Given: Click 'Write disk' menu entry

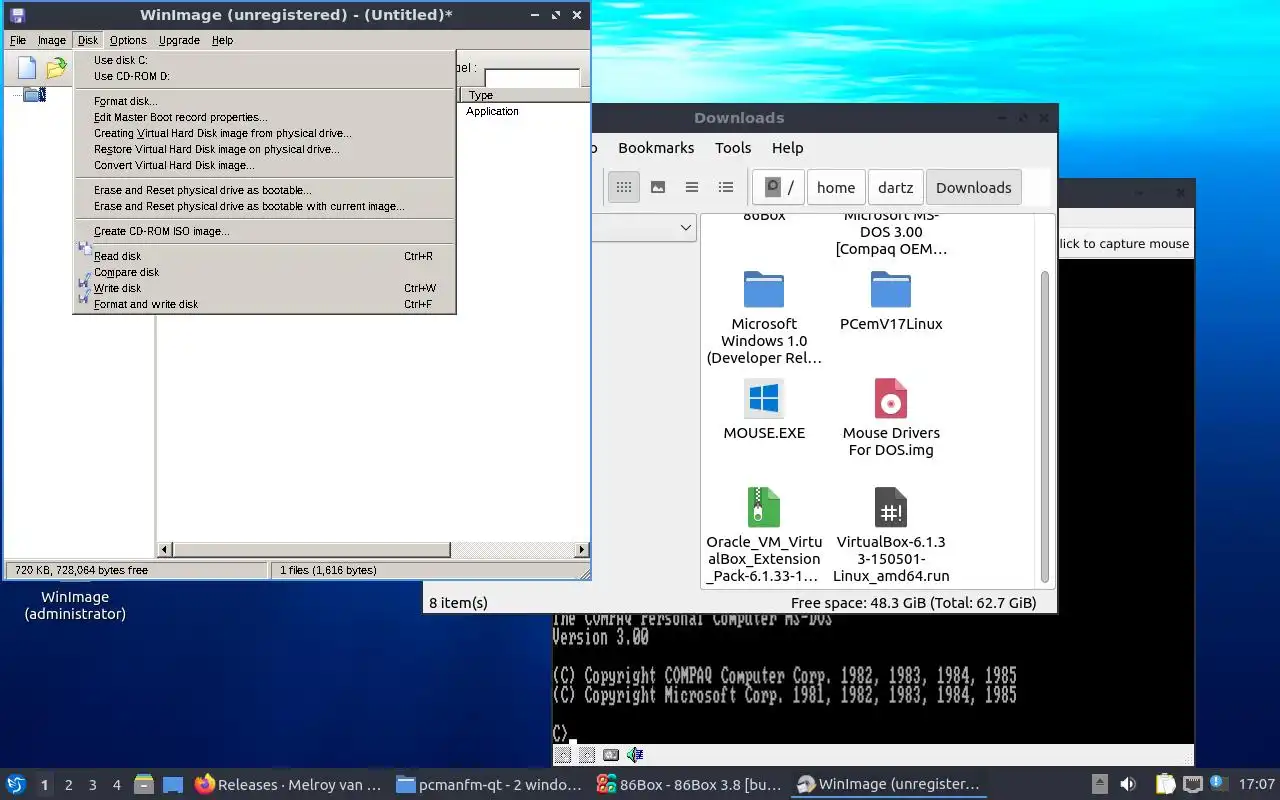Looking at the screenshot, I should tap(264, 288).
